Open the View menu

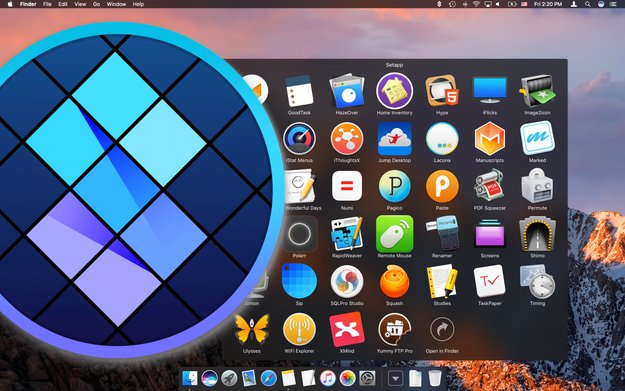click(x=80, y=4)
